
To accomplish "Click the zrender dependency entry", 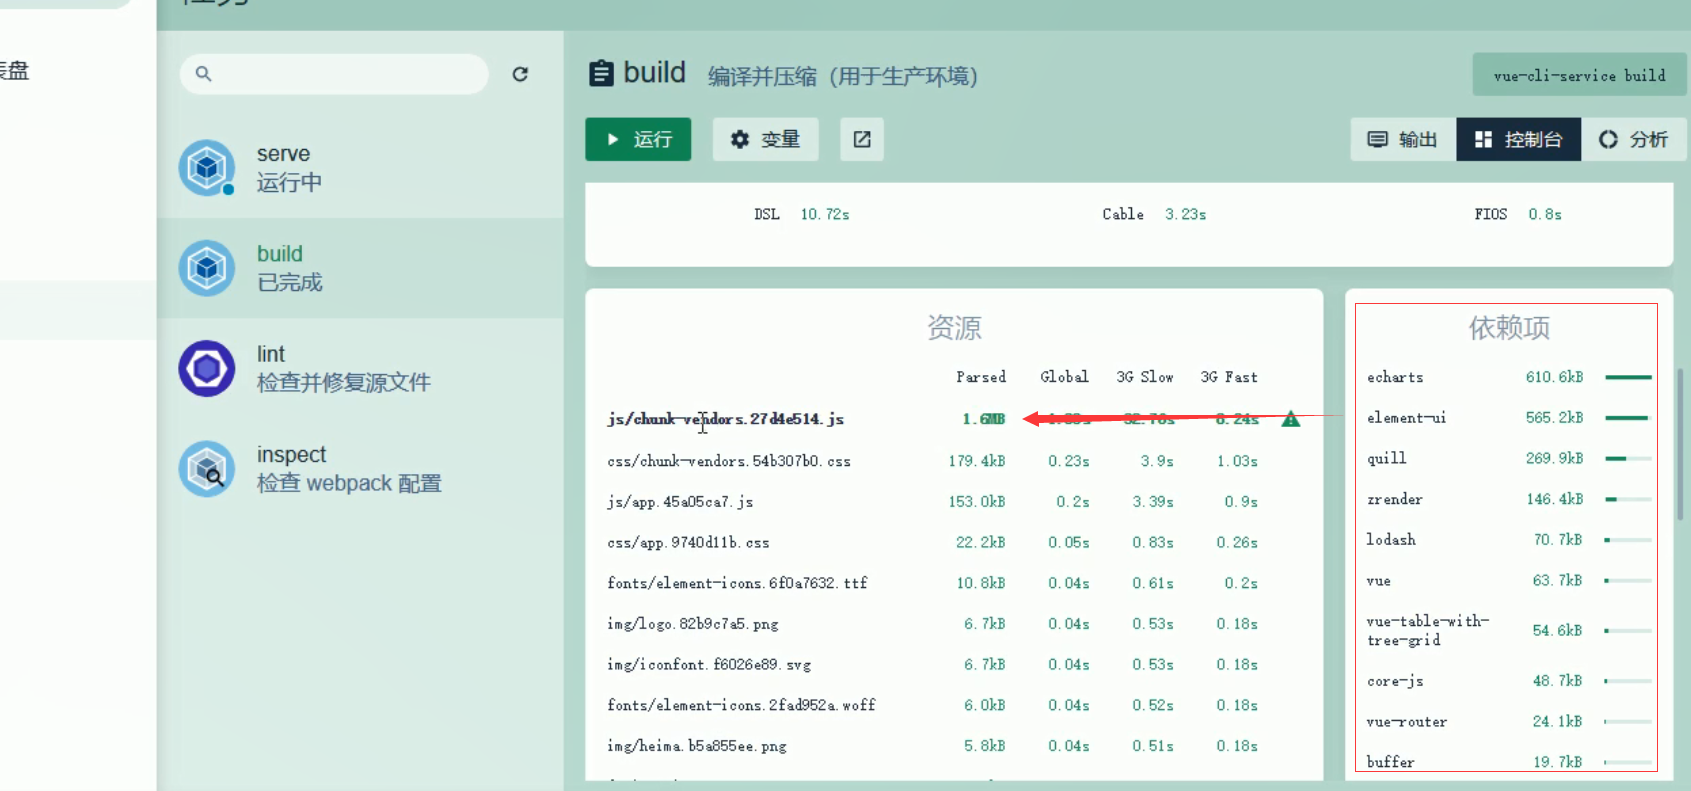I will tap(1394, 499).
